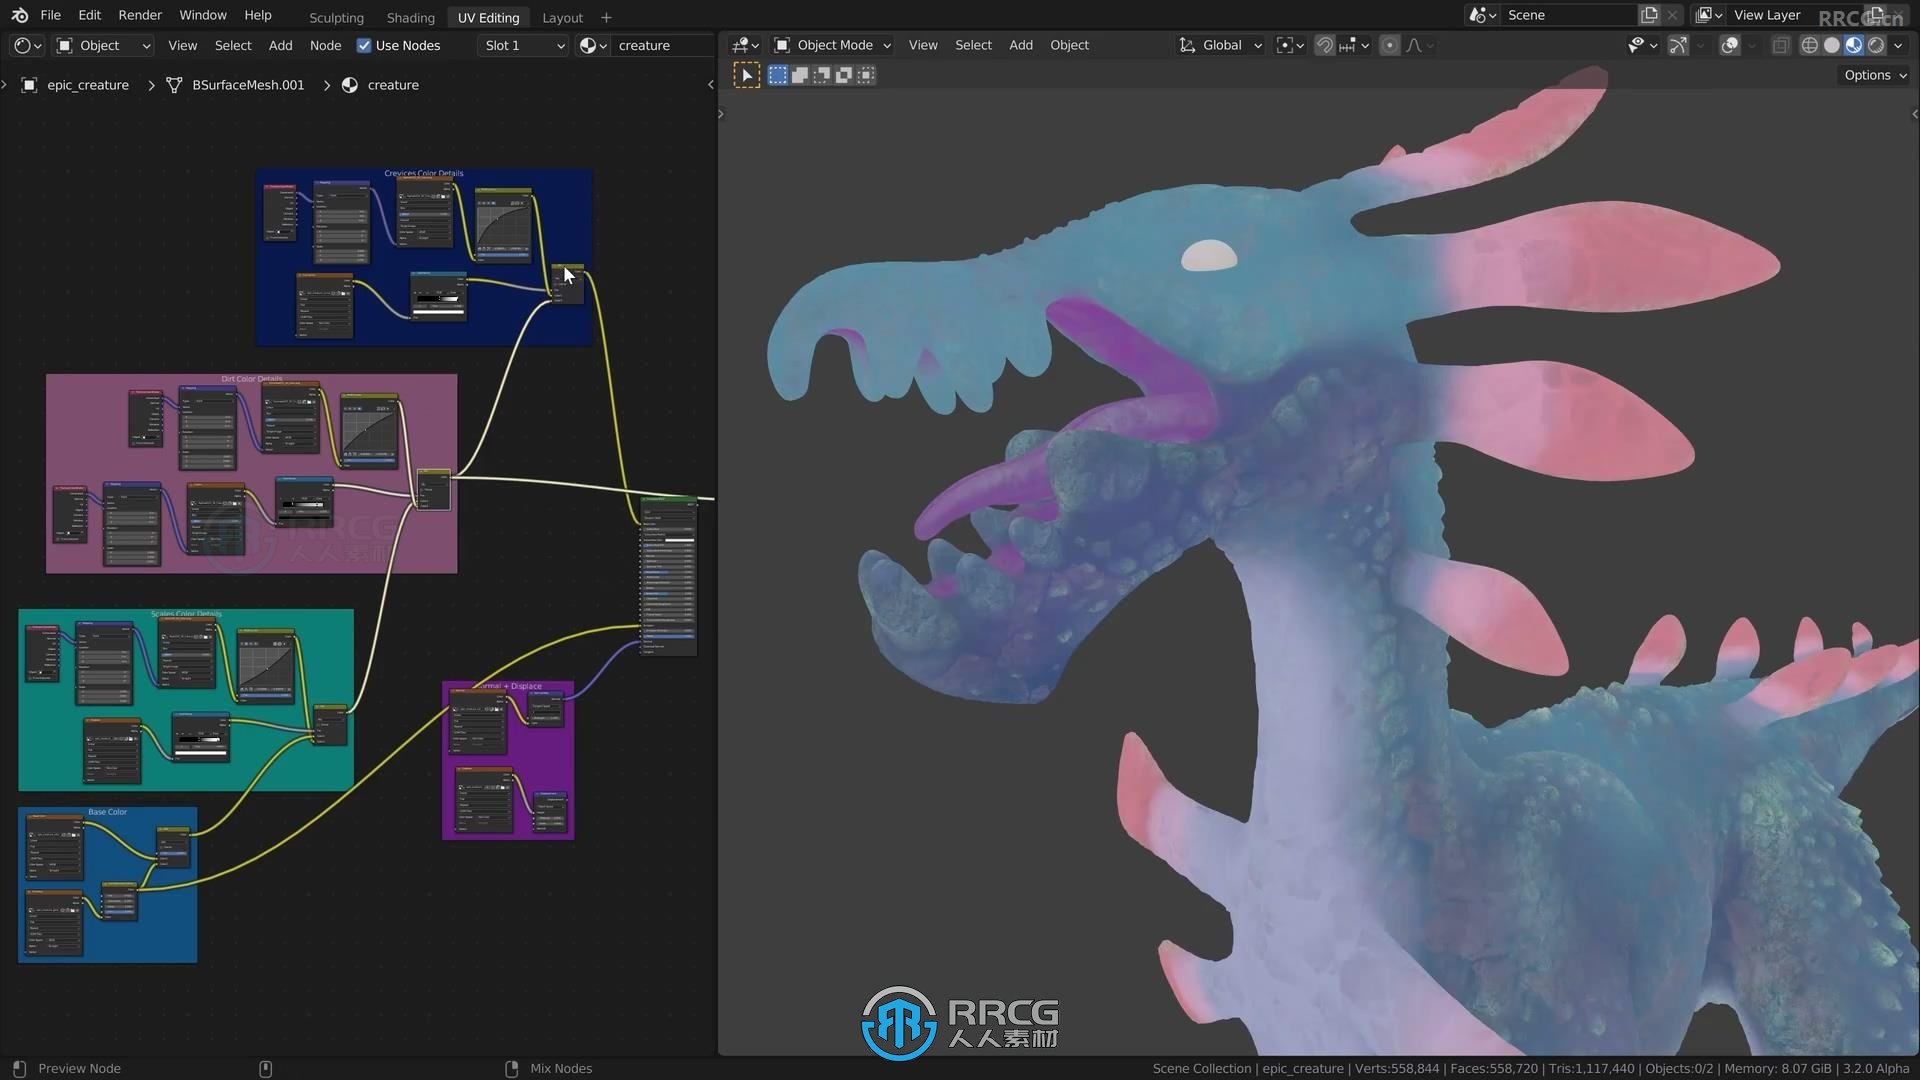This screenshot has width=1920, height=1080.
Task: Click the viewport shading solid icon
Action: (1834, 45)
